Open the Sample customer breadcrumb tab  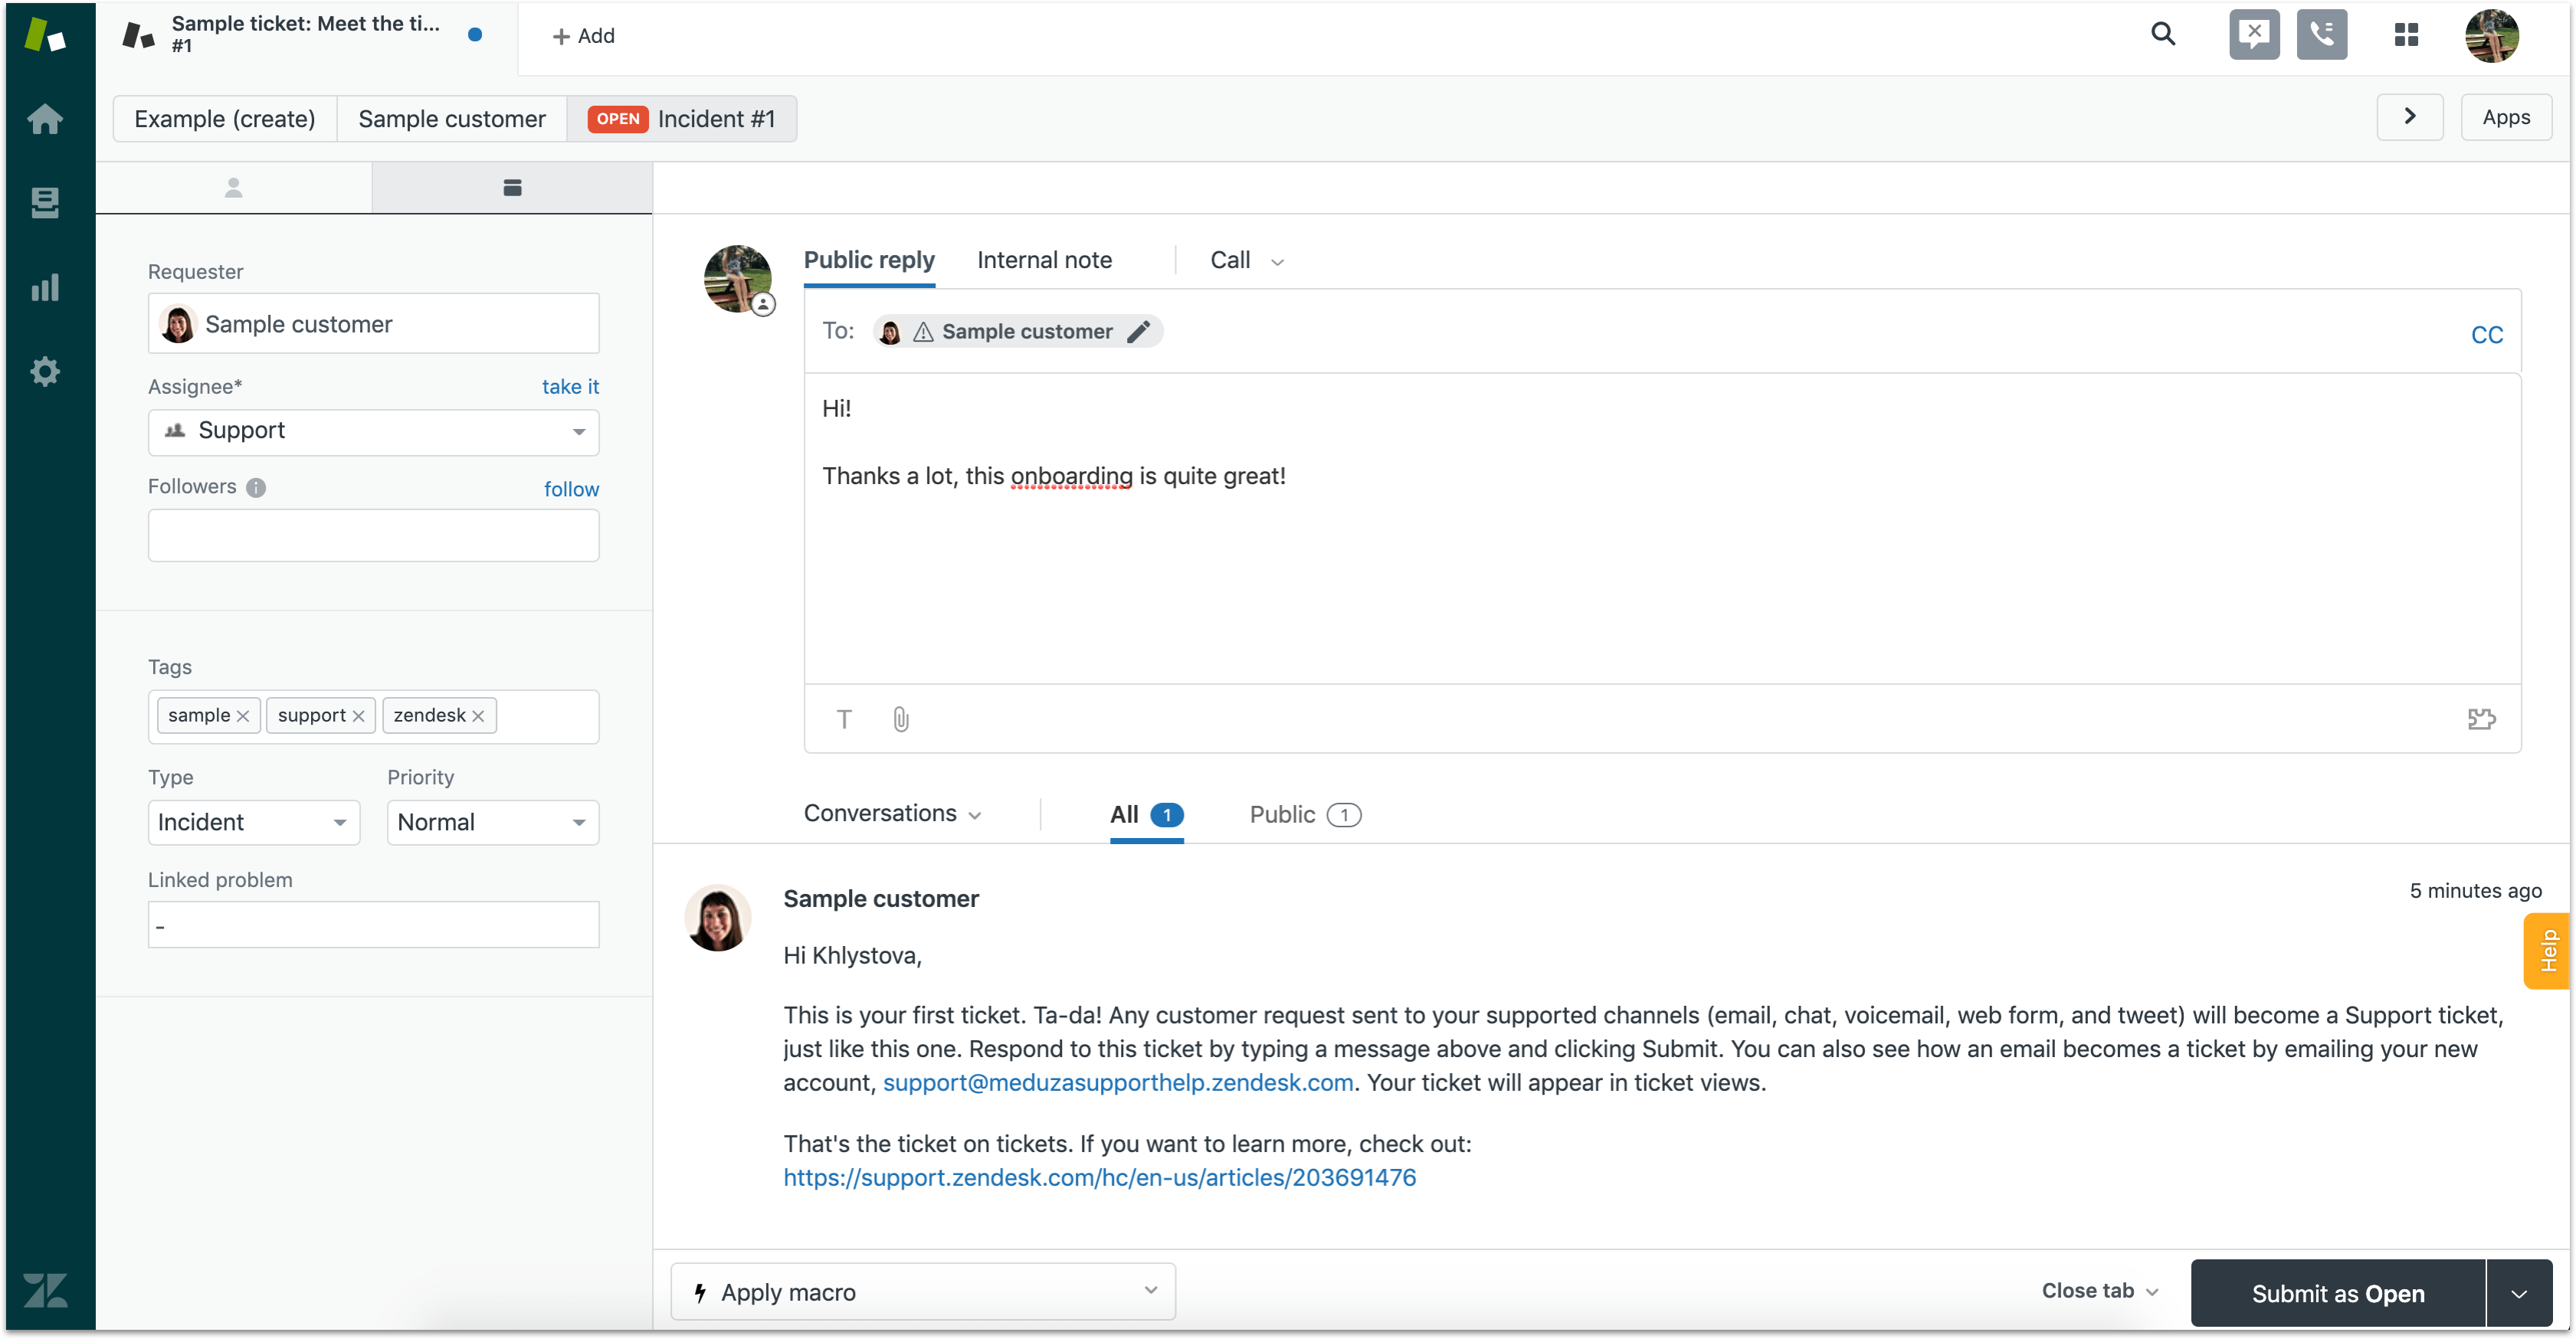click(452, 119)
